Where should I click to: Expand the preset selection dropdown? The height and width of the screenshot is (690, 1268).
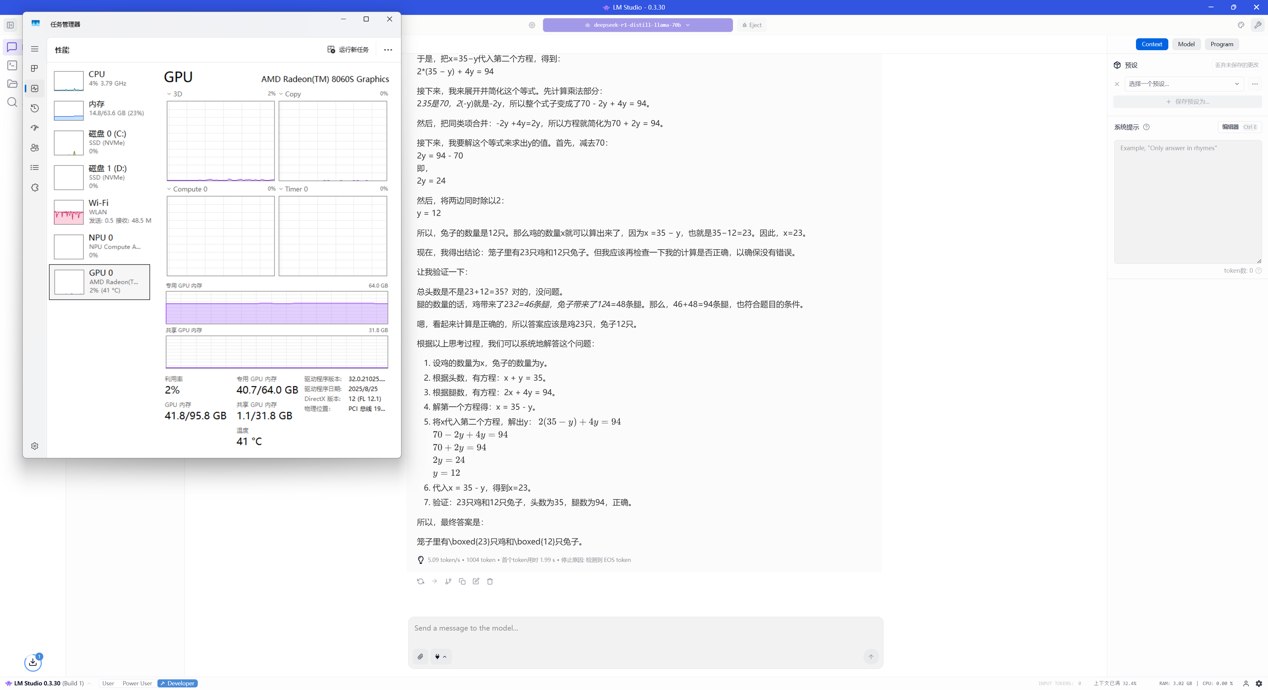1183,84
